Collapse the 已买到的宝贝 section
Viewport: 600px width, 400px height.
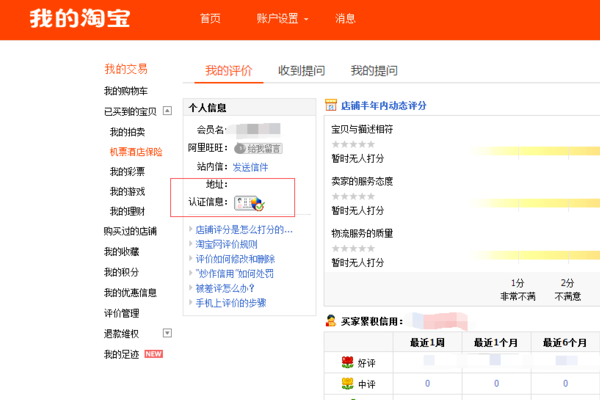click(167, 111)
